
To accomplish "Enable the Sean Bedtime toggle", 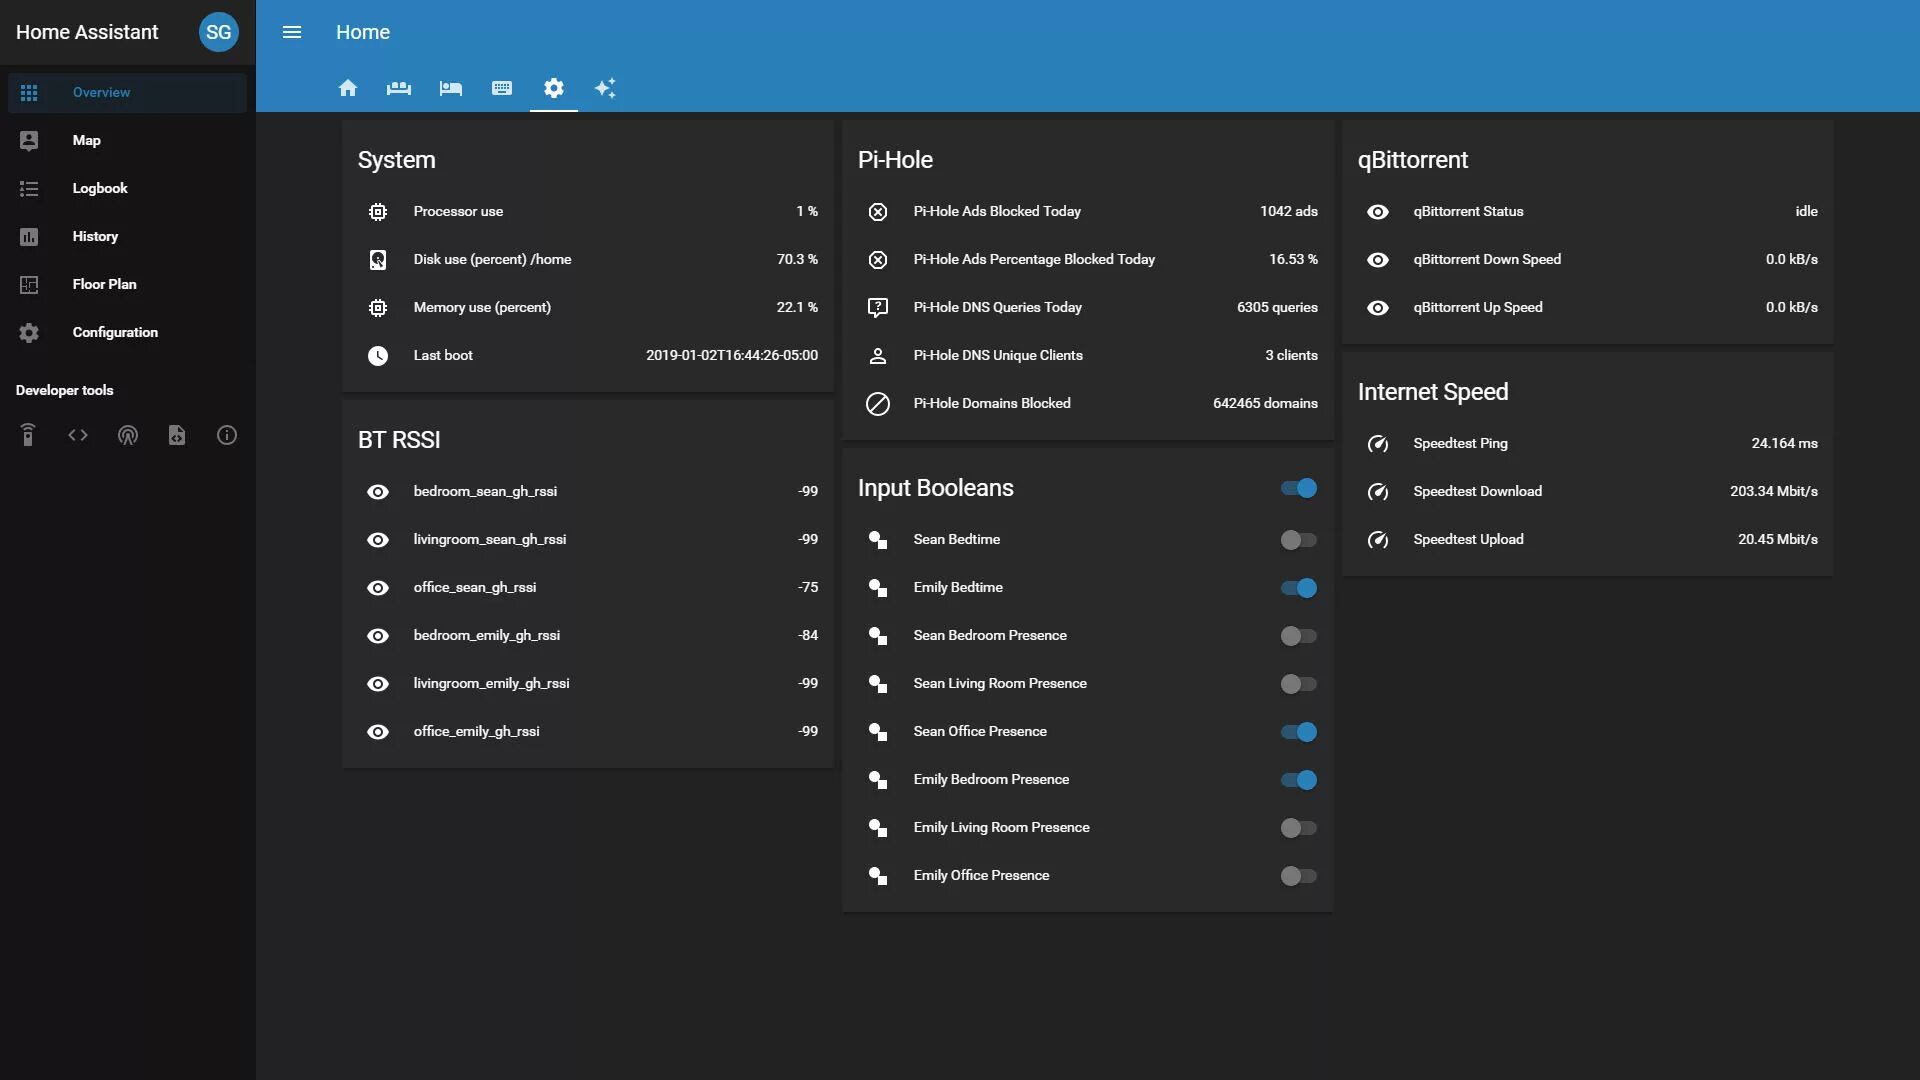I will [1298, 540].
